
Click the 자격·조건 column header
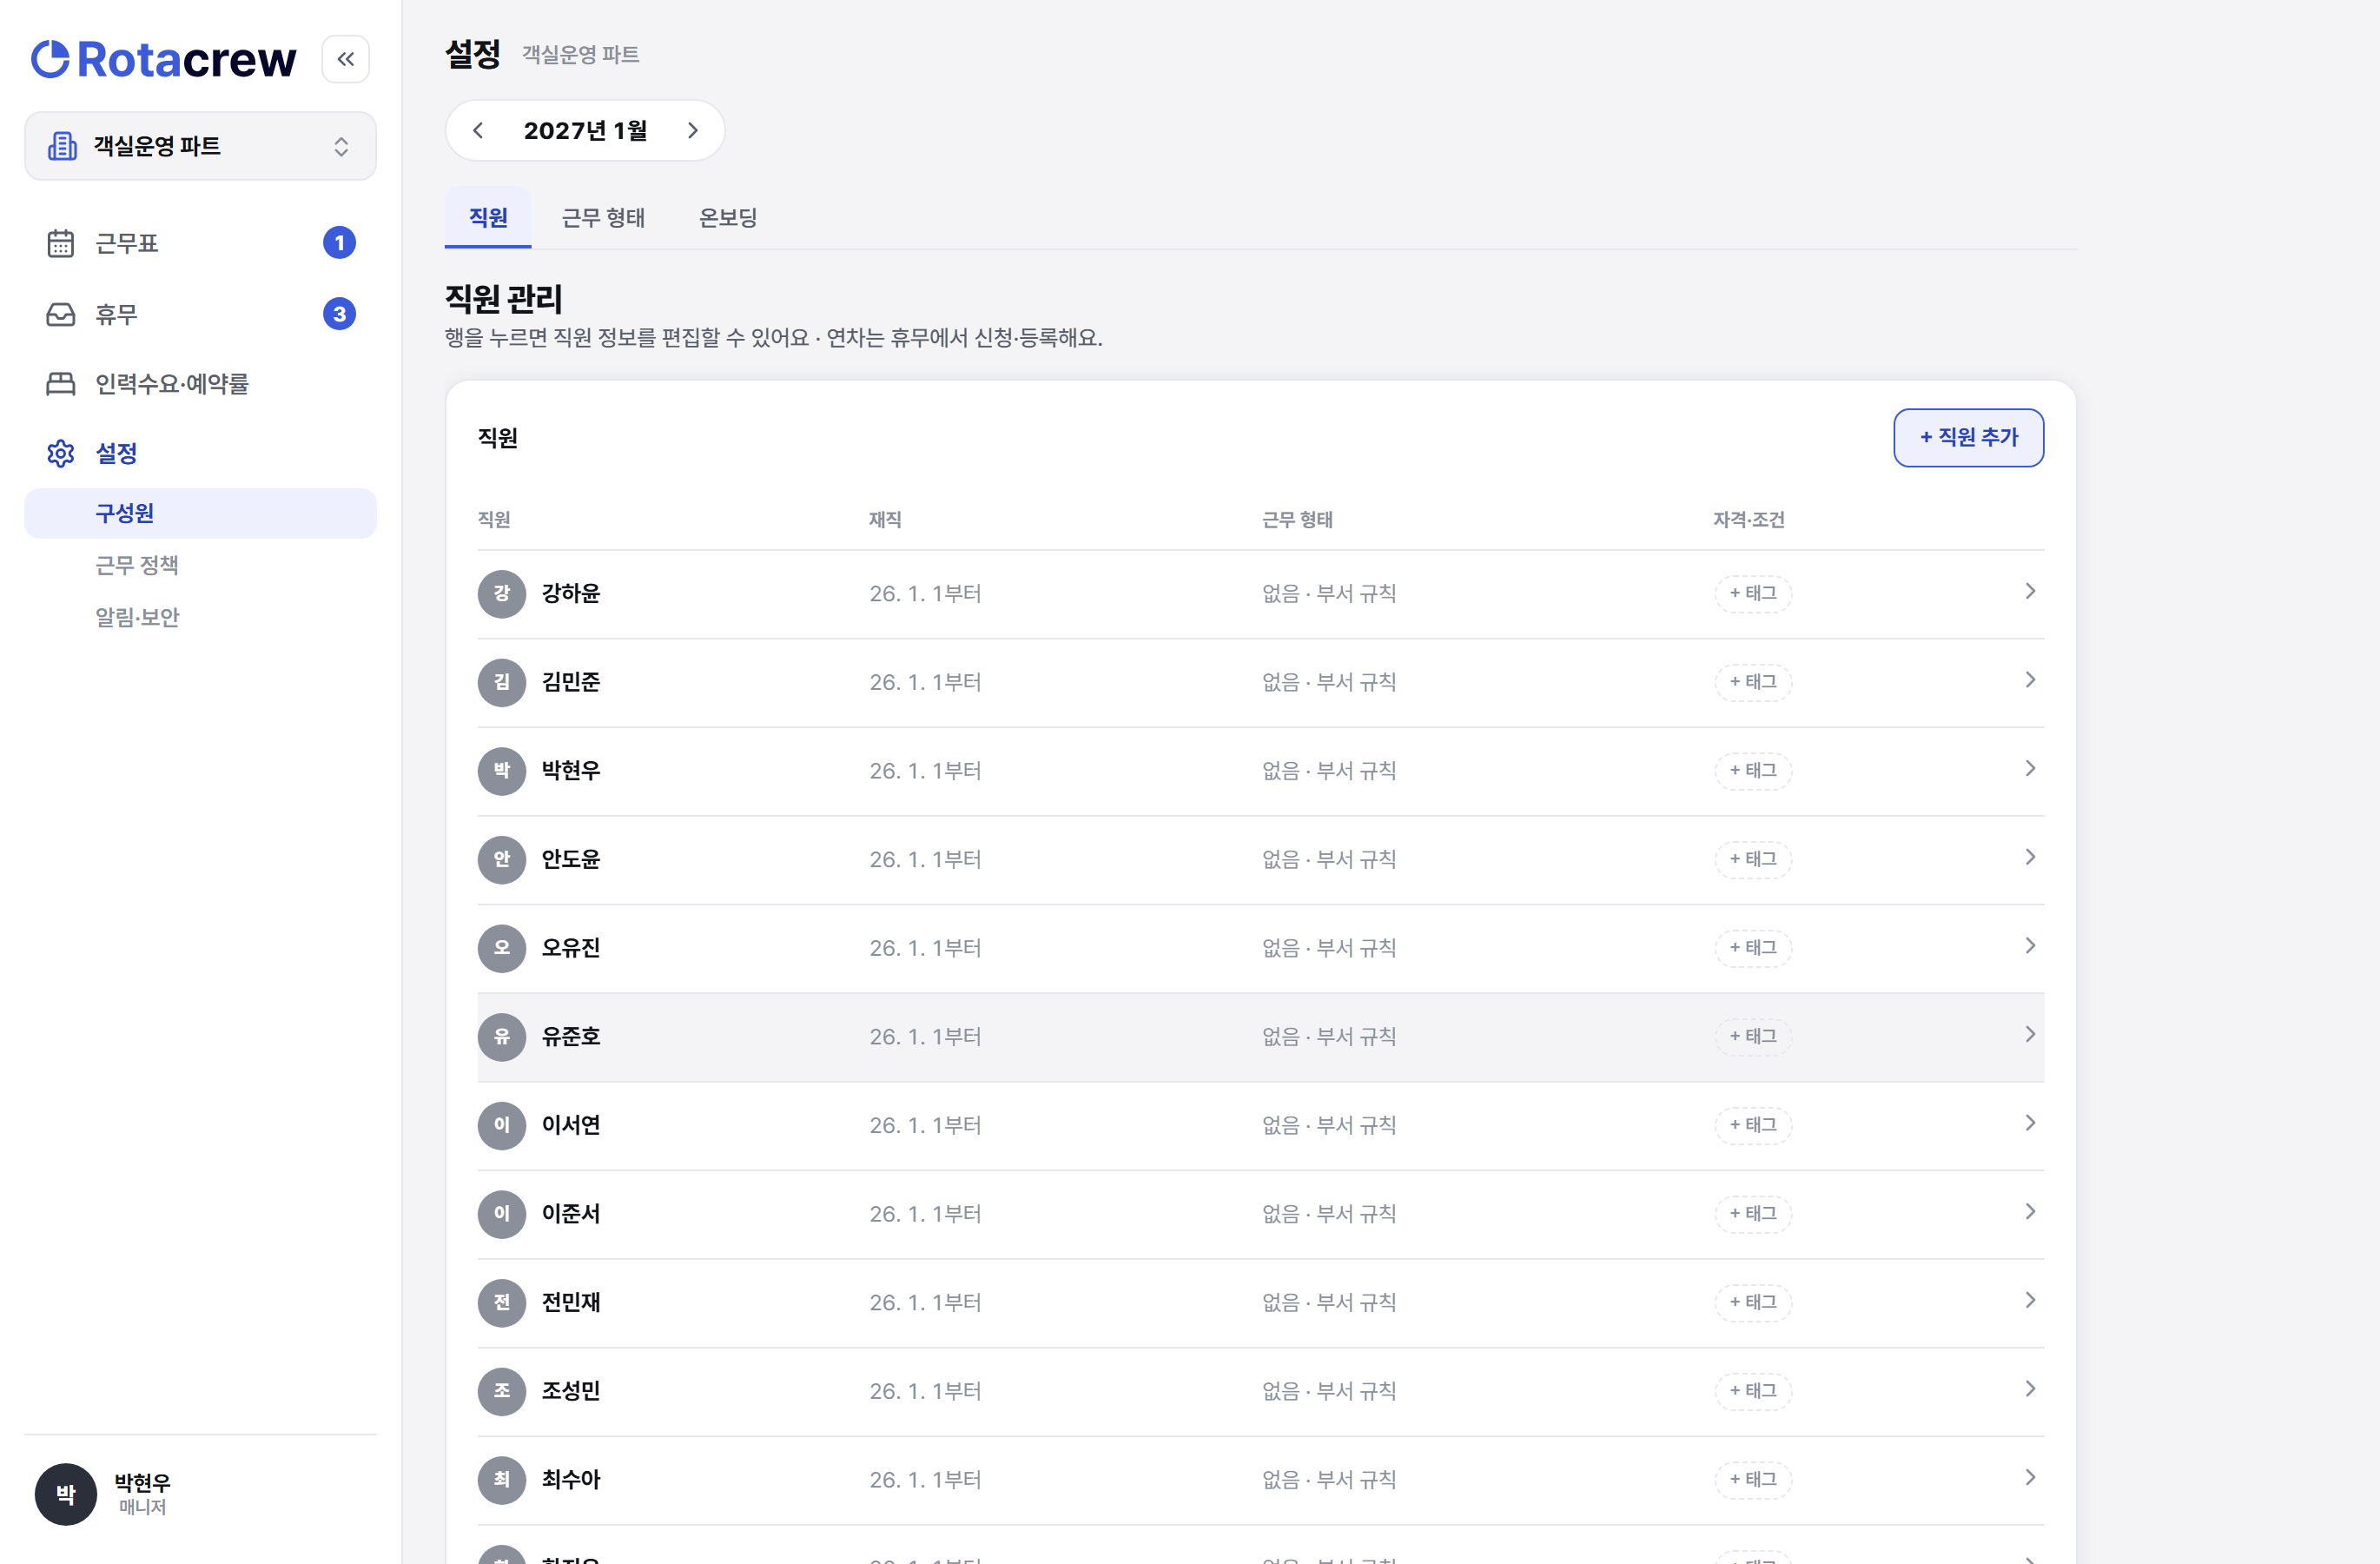[x=1748, y=519]
